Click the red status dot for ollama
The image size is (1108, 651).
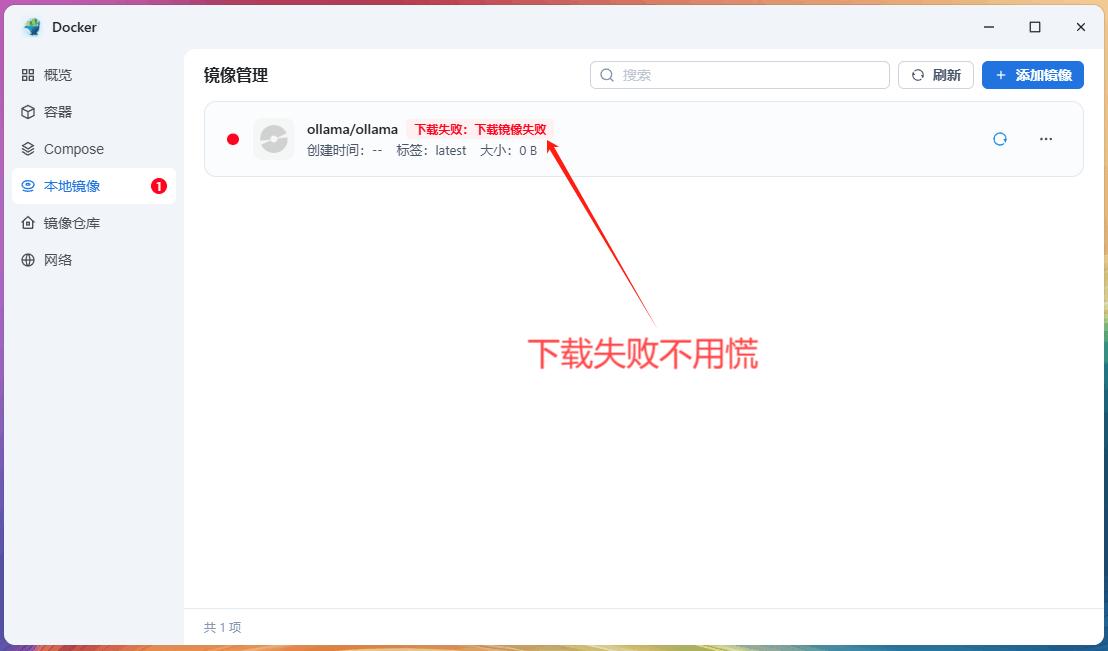233,139
